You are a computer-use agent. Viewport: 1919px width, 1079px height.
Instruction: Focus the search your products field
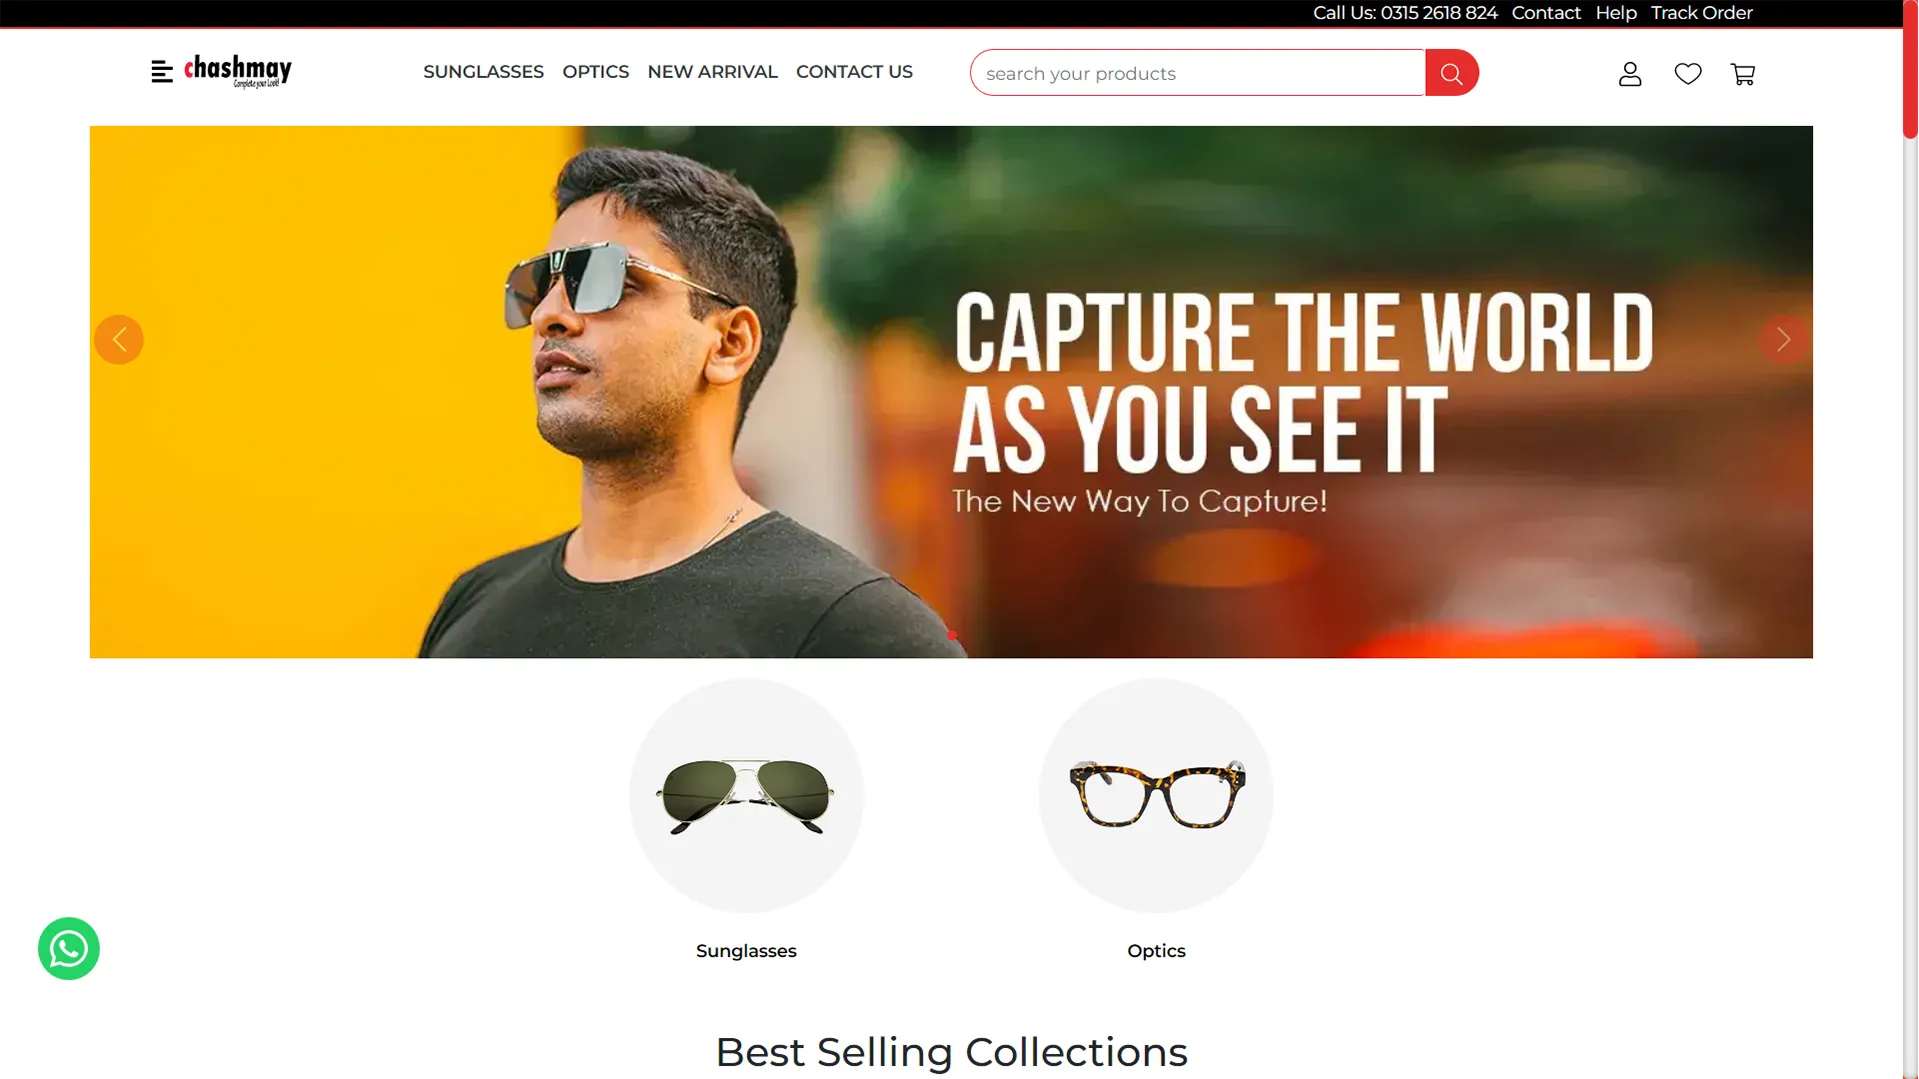(1197, 73)
